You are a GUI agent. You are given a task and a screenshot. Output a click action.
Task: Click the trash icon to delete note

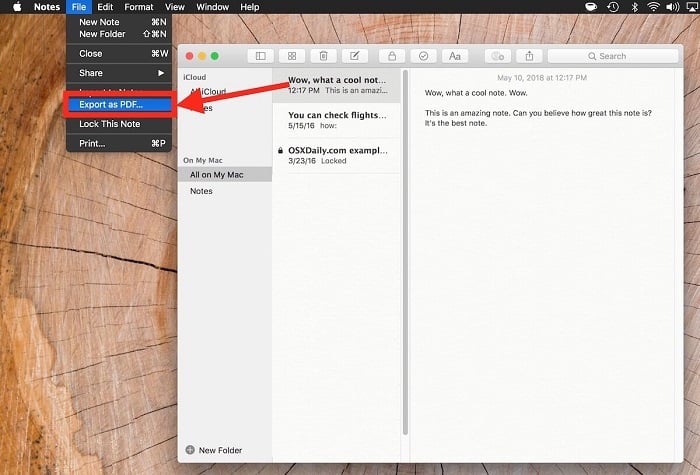[324, 56]
